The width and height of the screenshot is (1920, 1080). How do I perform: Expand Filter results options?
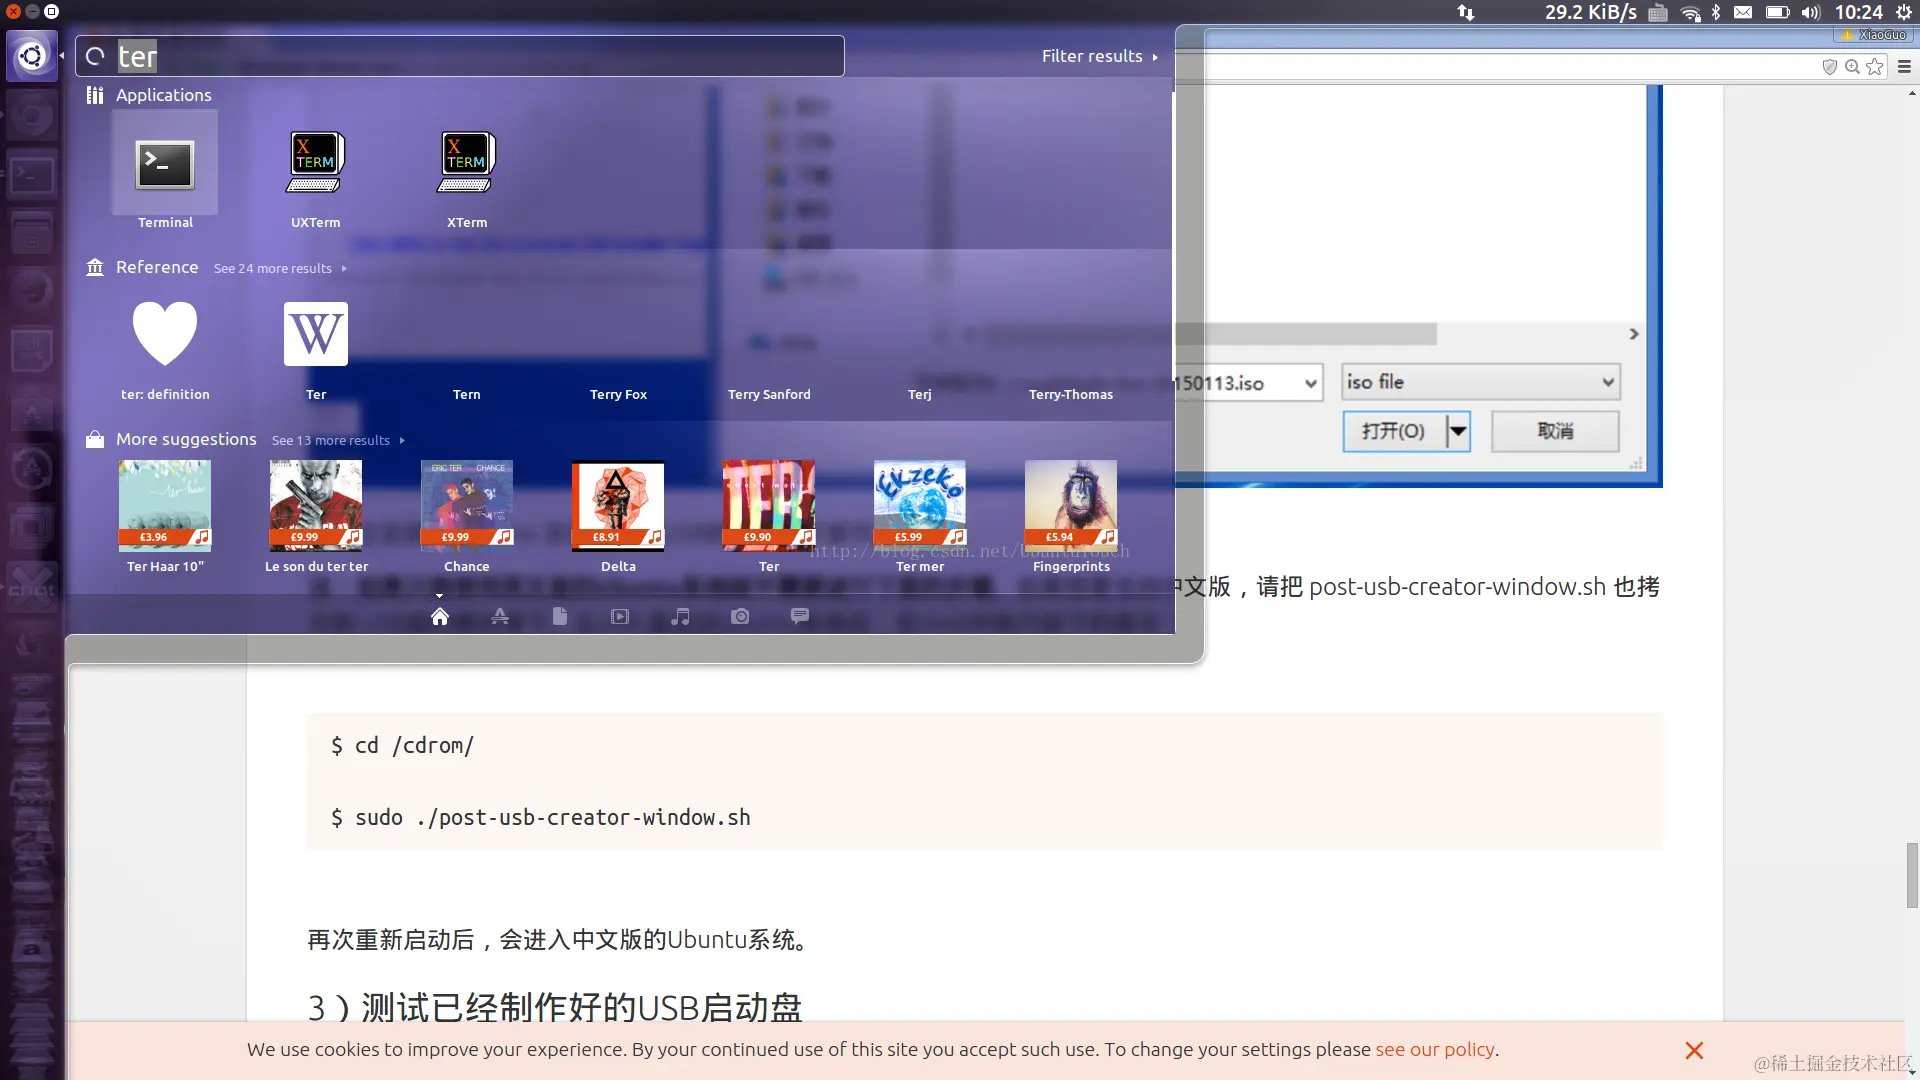tap(1099, 56)
